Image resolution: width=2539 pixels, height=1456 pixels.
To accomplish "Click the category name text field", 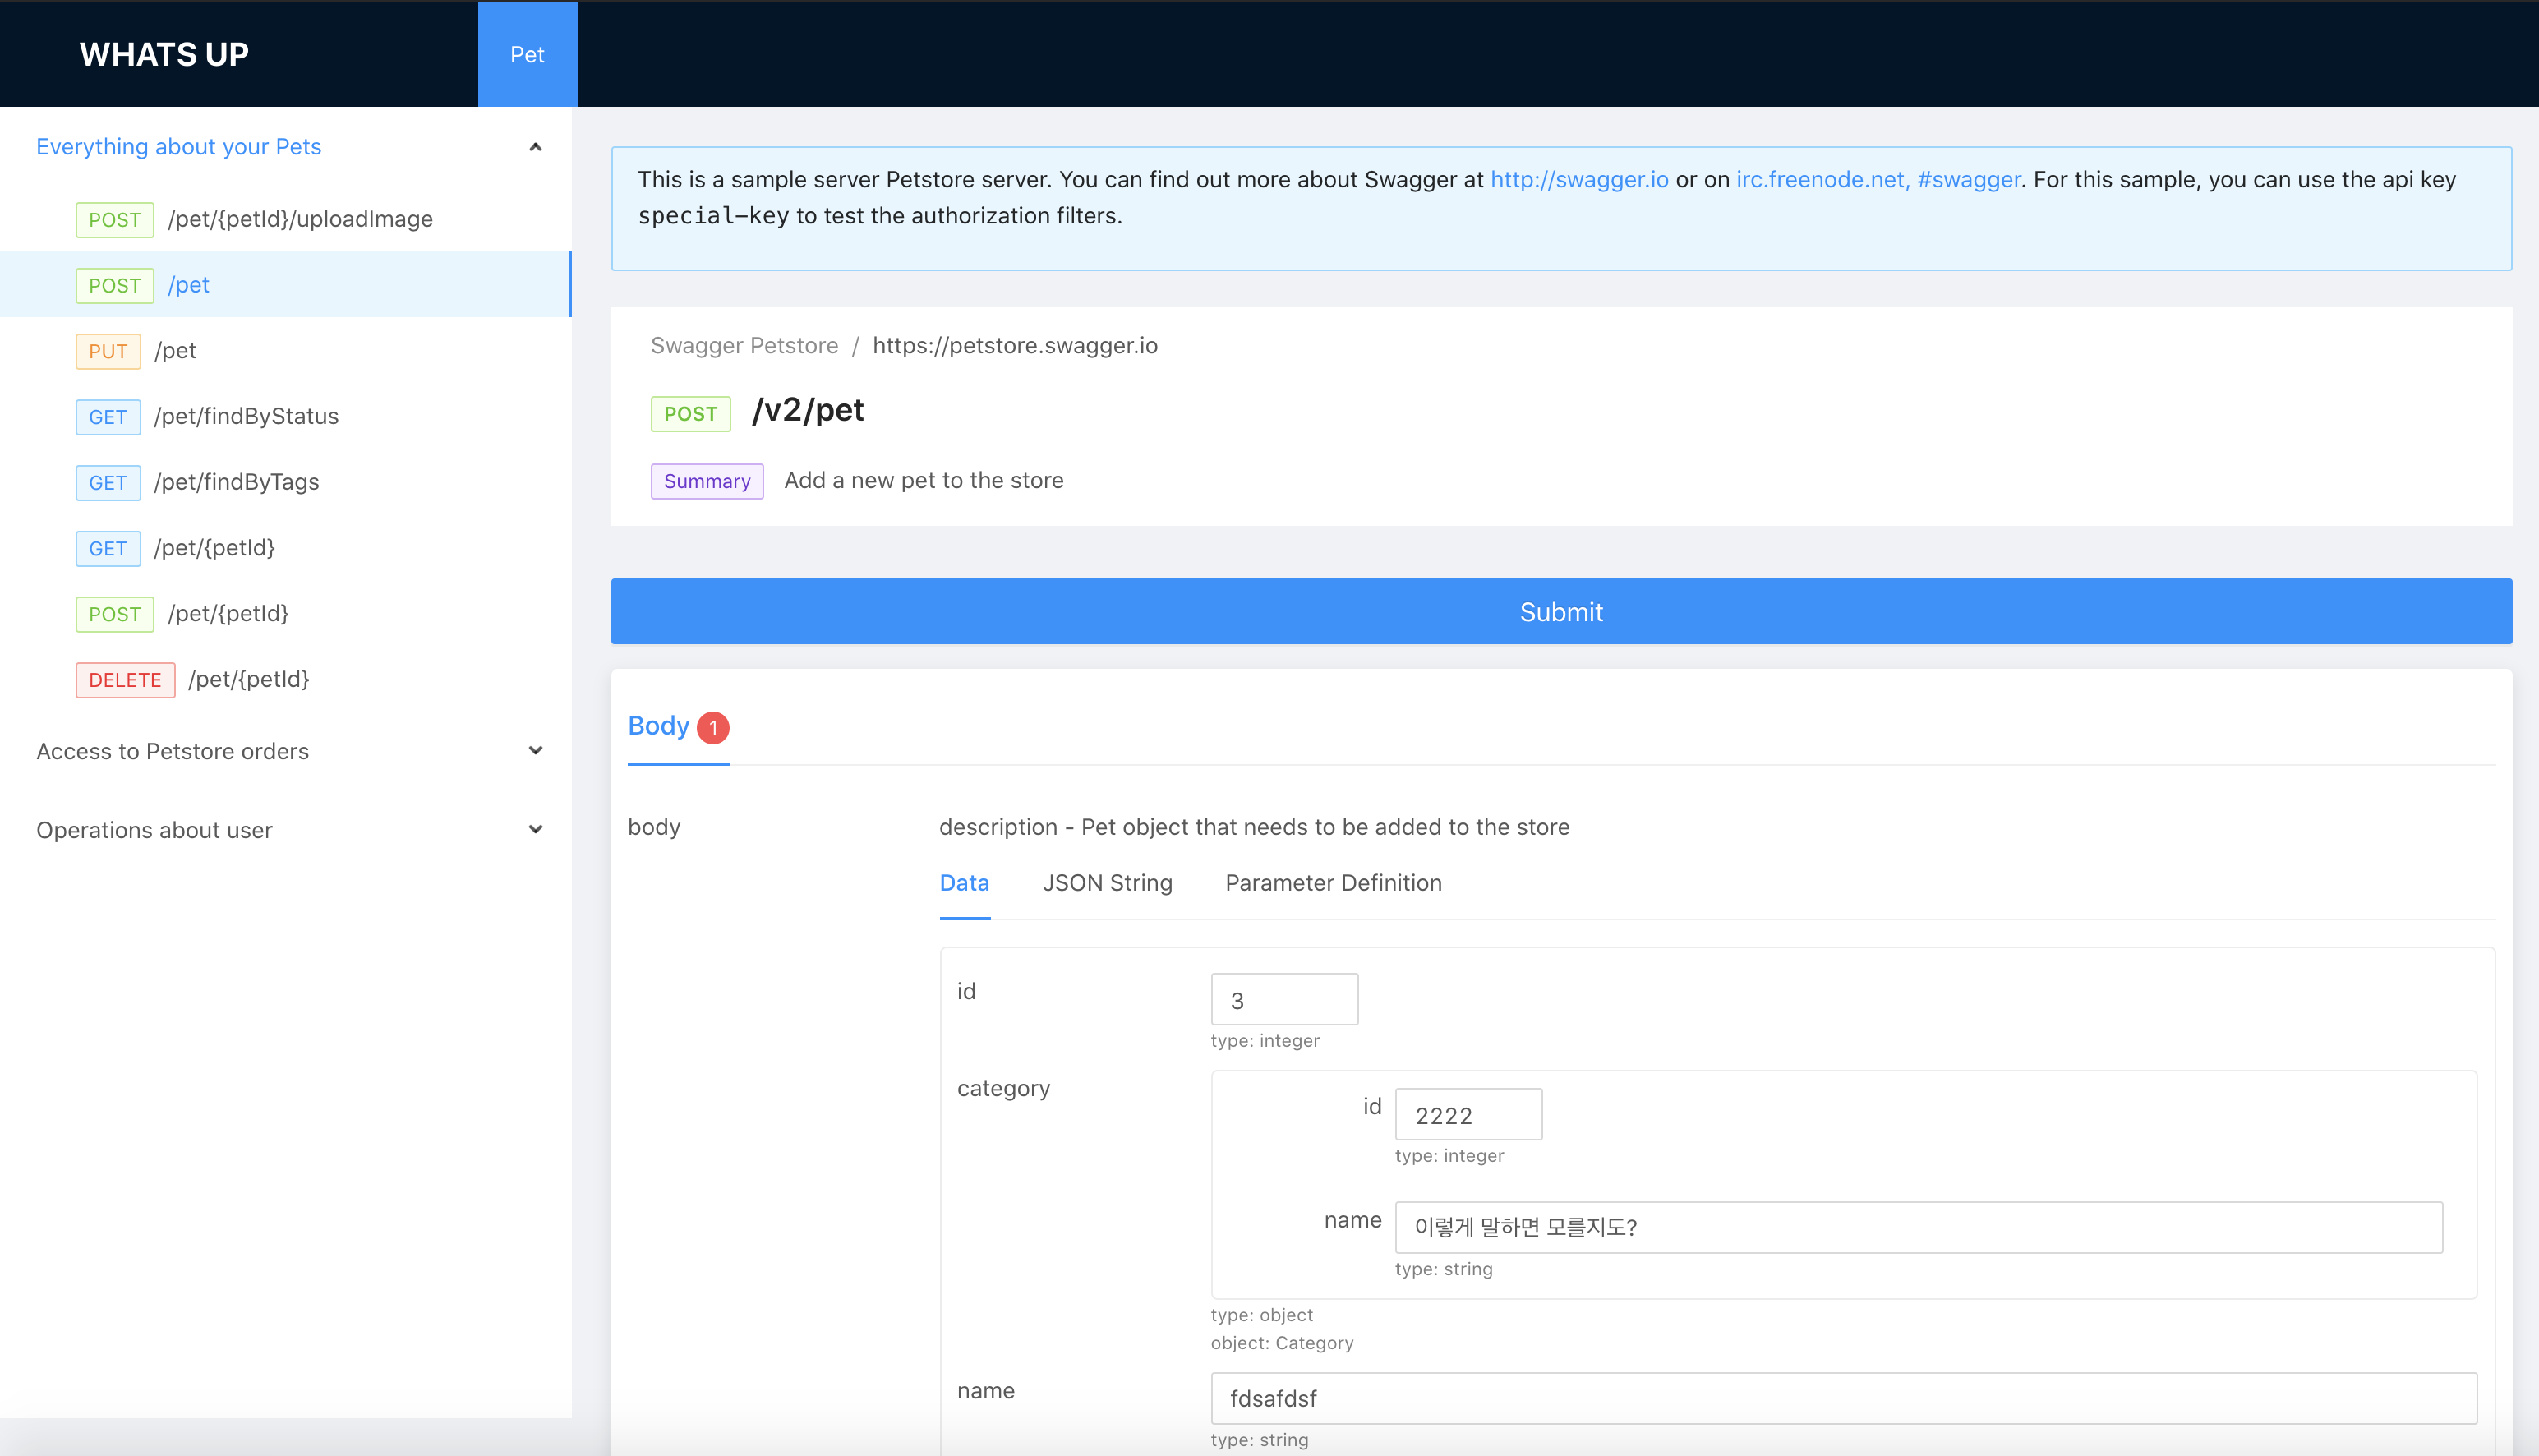I will click(1917, 1227).
